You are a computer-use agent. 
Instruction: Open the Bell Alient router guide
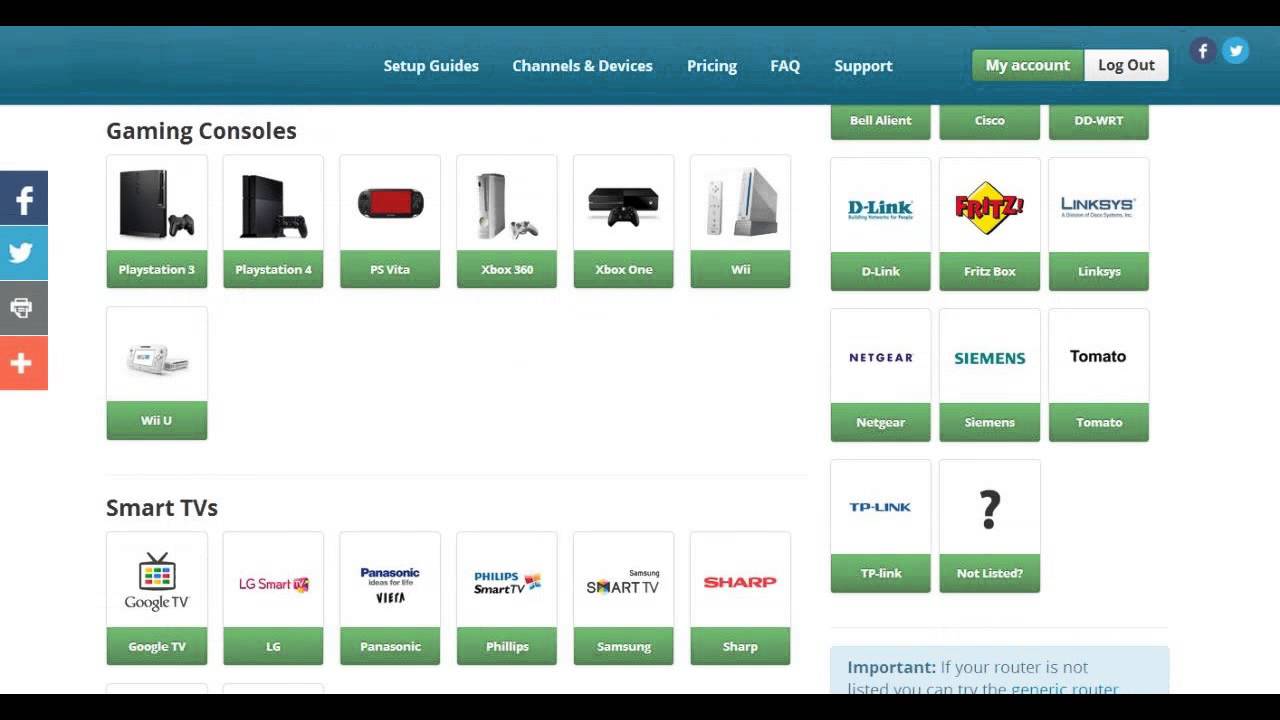(880, 121)
